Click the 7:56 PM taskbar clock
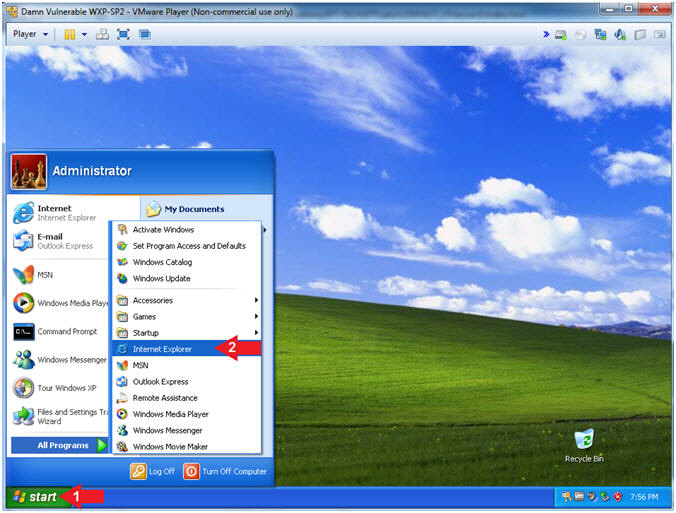Image resolution: width=676 pixels, height=513 pixels. point(644,497)
